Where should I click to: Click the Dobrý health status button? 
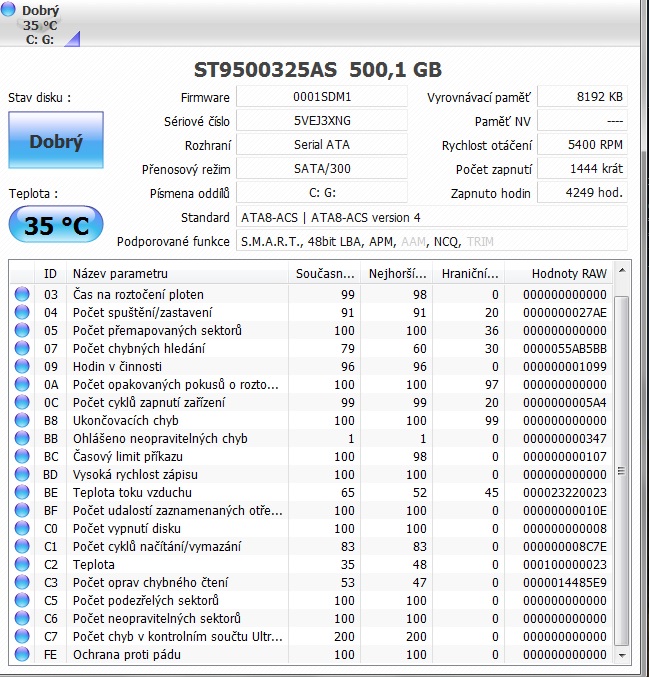pyautogui.click(x=56, y=140)
